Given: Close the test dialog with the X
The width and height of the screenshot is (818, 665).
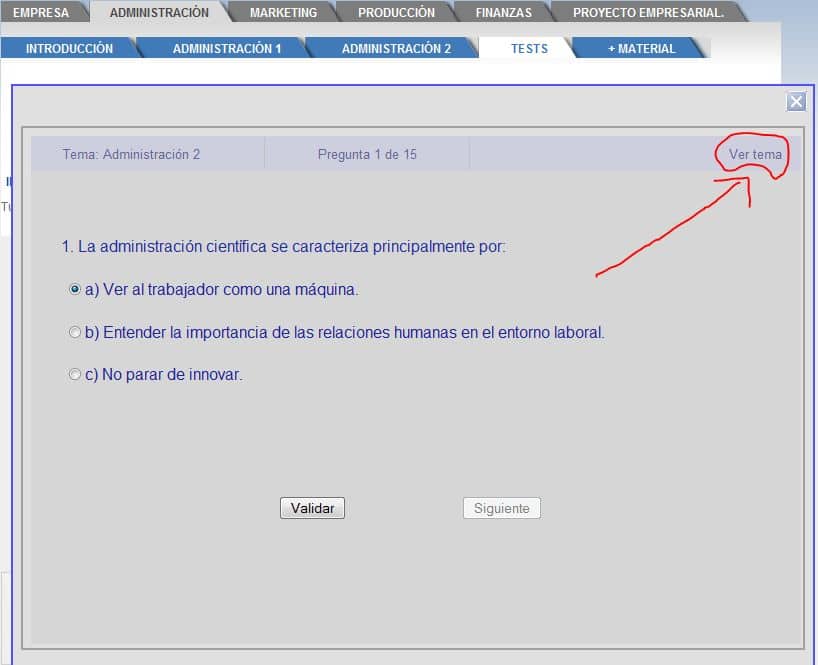Looking at the screenshot, I should 796,101.
